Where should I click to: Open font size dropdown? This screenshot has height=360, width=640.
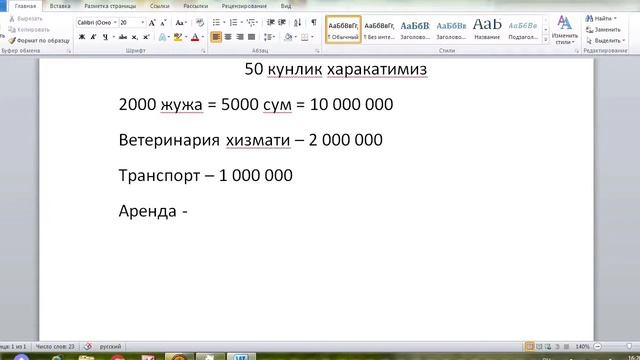[142, 22]
